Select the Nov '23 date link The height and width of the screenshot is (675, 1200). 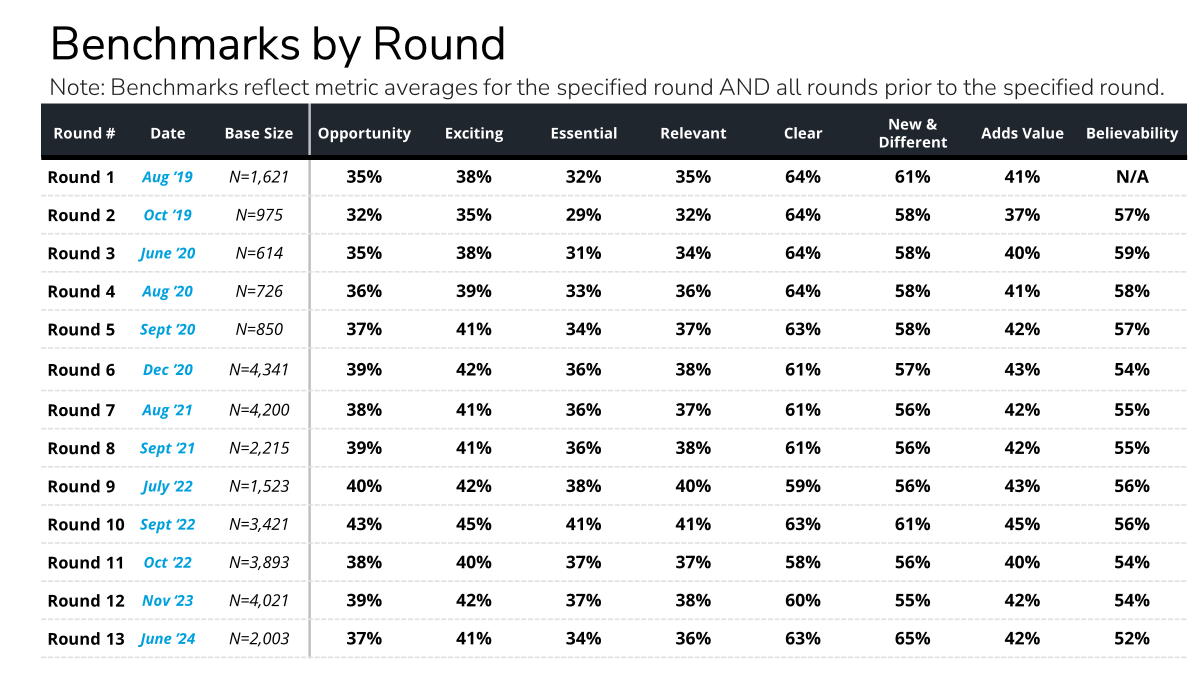167,601
